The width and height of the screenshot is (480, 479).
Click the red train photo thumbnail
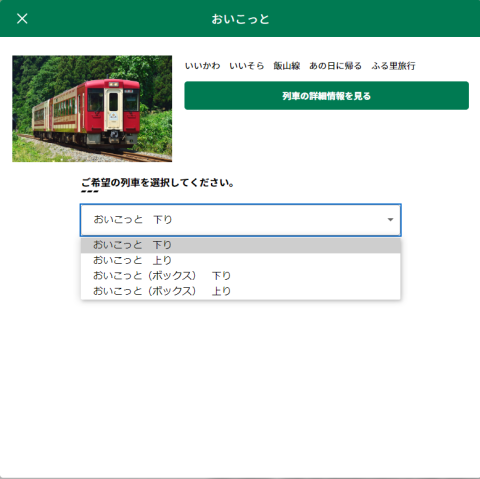92,109
